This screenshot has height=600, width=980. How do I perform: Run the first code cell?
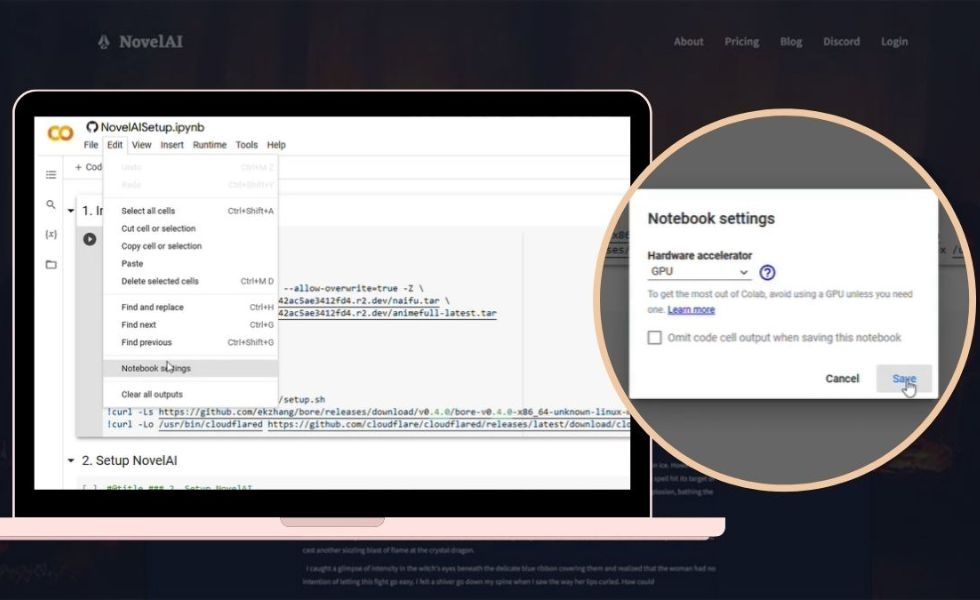[x=90, y=239]
